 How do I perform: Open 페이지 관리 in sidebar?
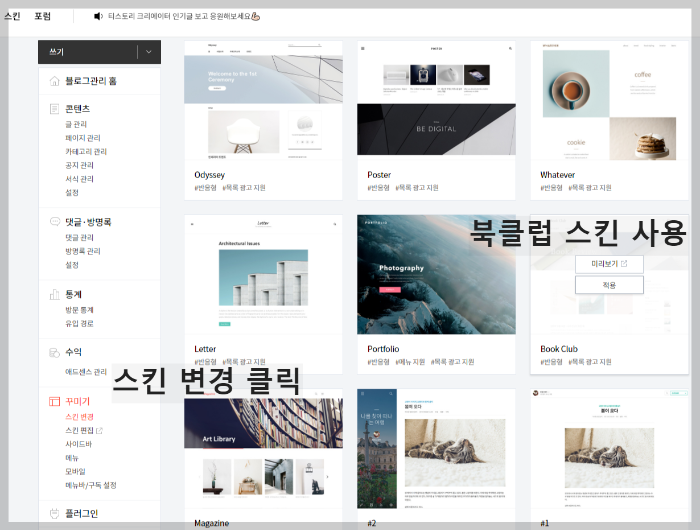point(83,138)
